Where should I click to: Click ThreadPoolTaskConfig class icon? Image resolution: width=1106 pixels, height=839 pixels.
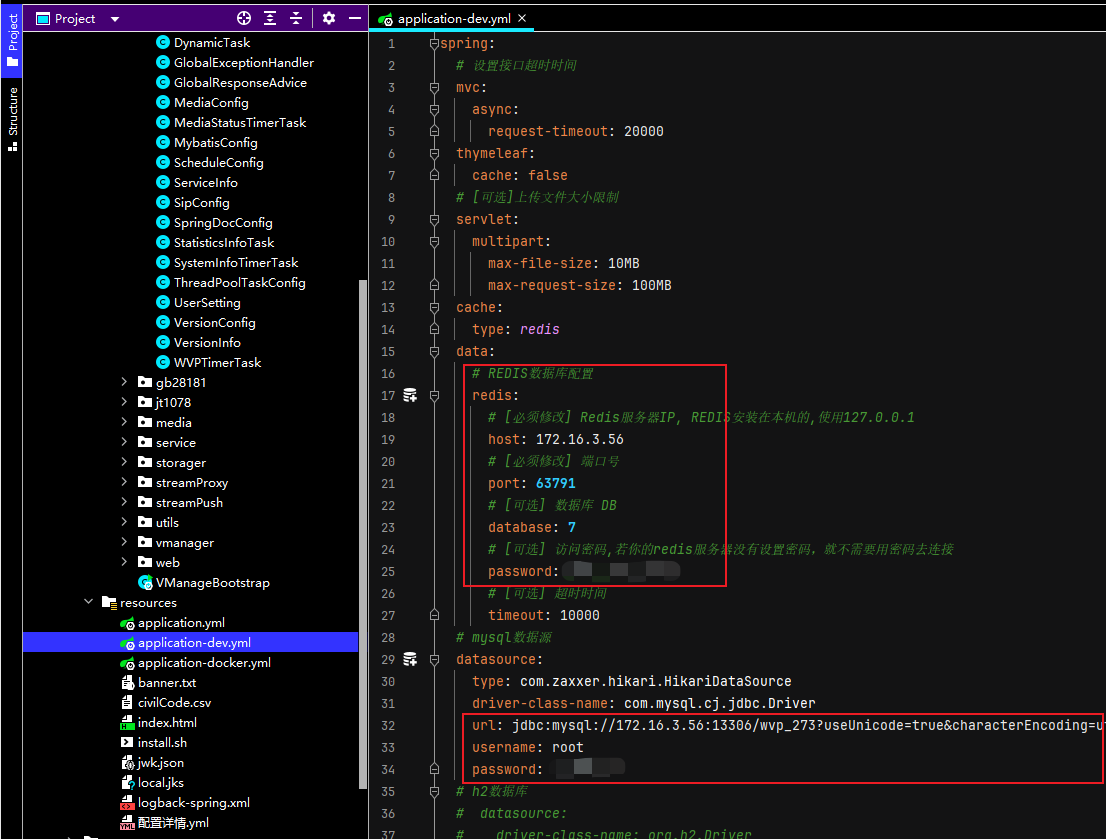point(163,282)
